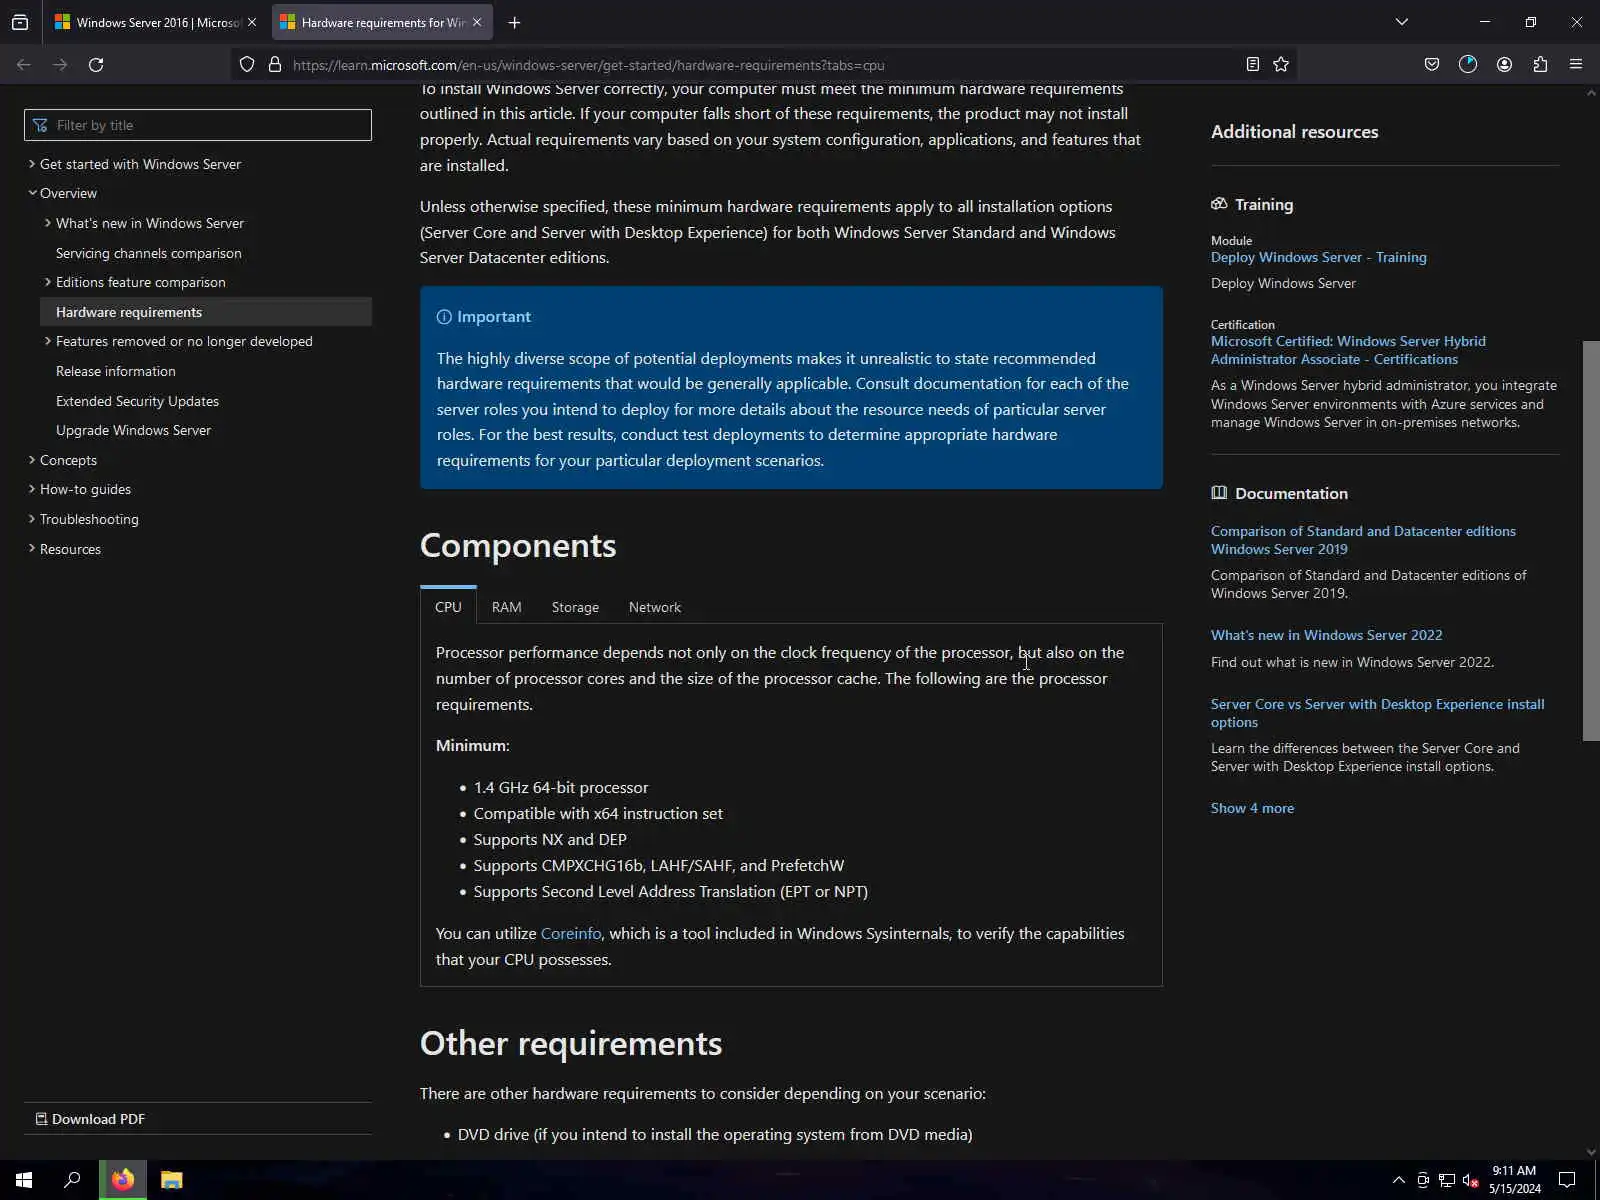
Task: Click the Firefox taskbar icon
Action: coord(123,1180)
